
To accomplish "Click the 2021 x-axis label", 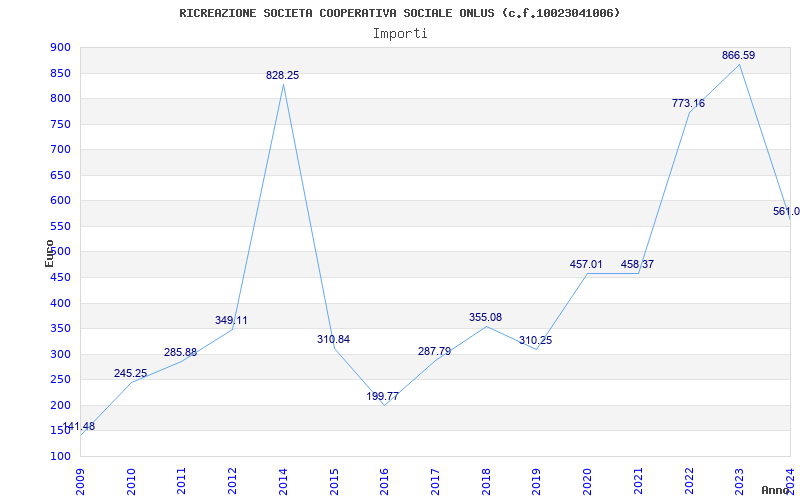I will click(x=638, y=482).
